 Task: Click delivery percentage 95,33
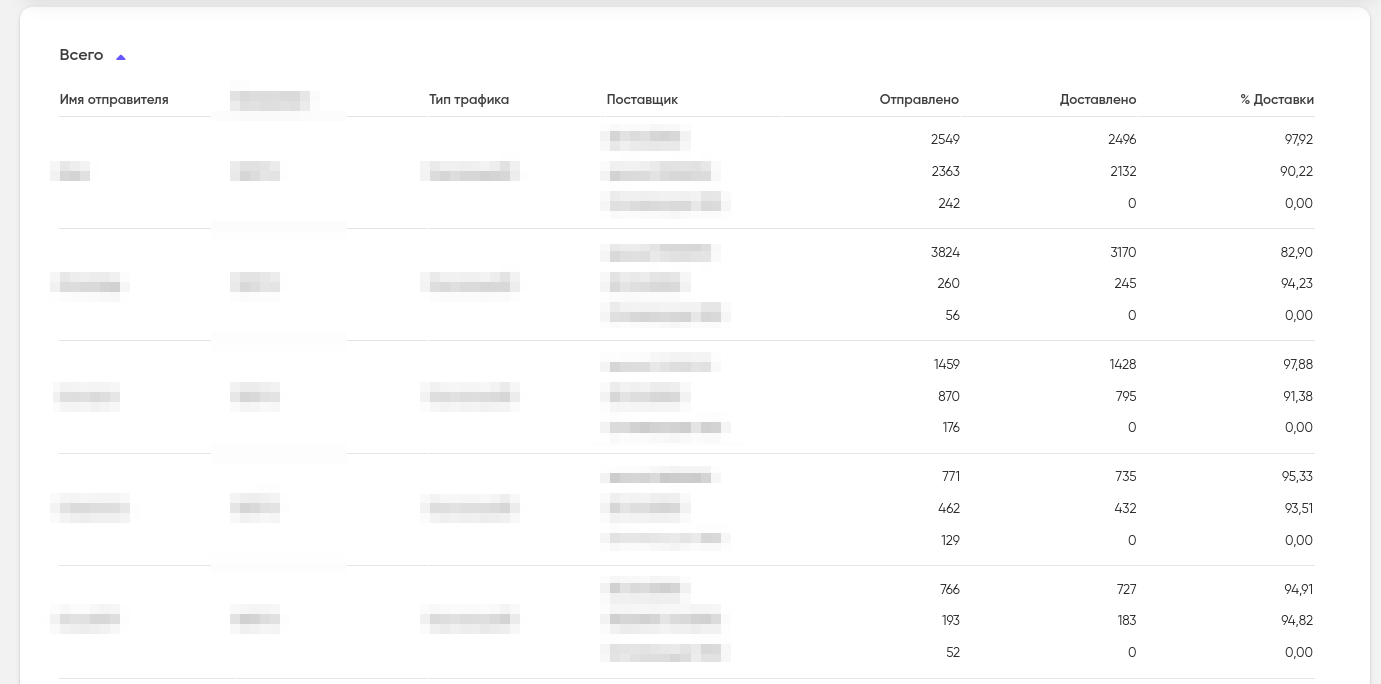pos(1298,476)
